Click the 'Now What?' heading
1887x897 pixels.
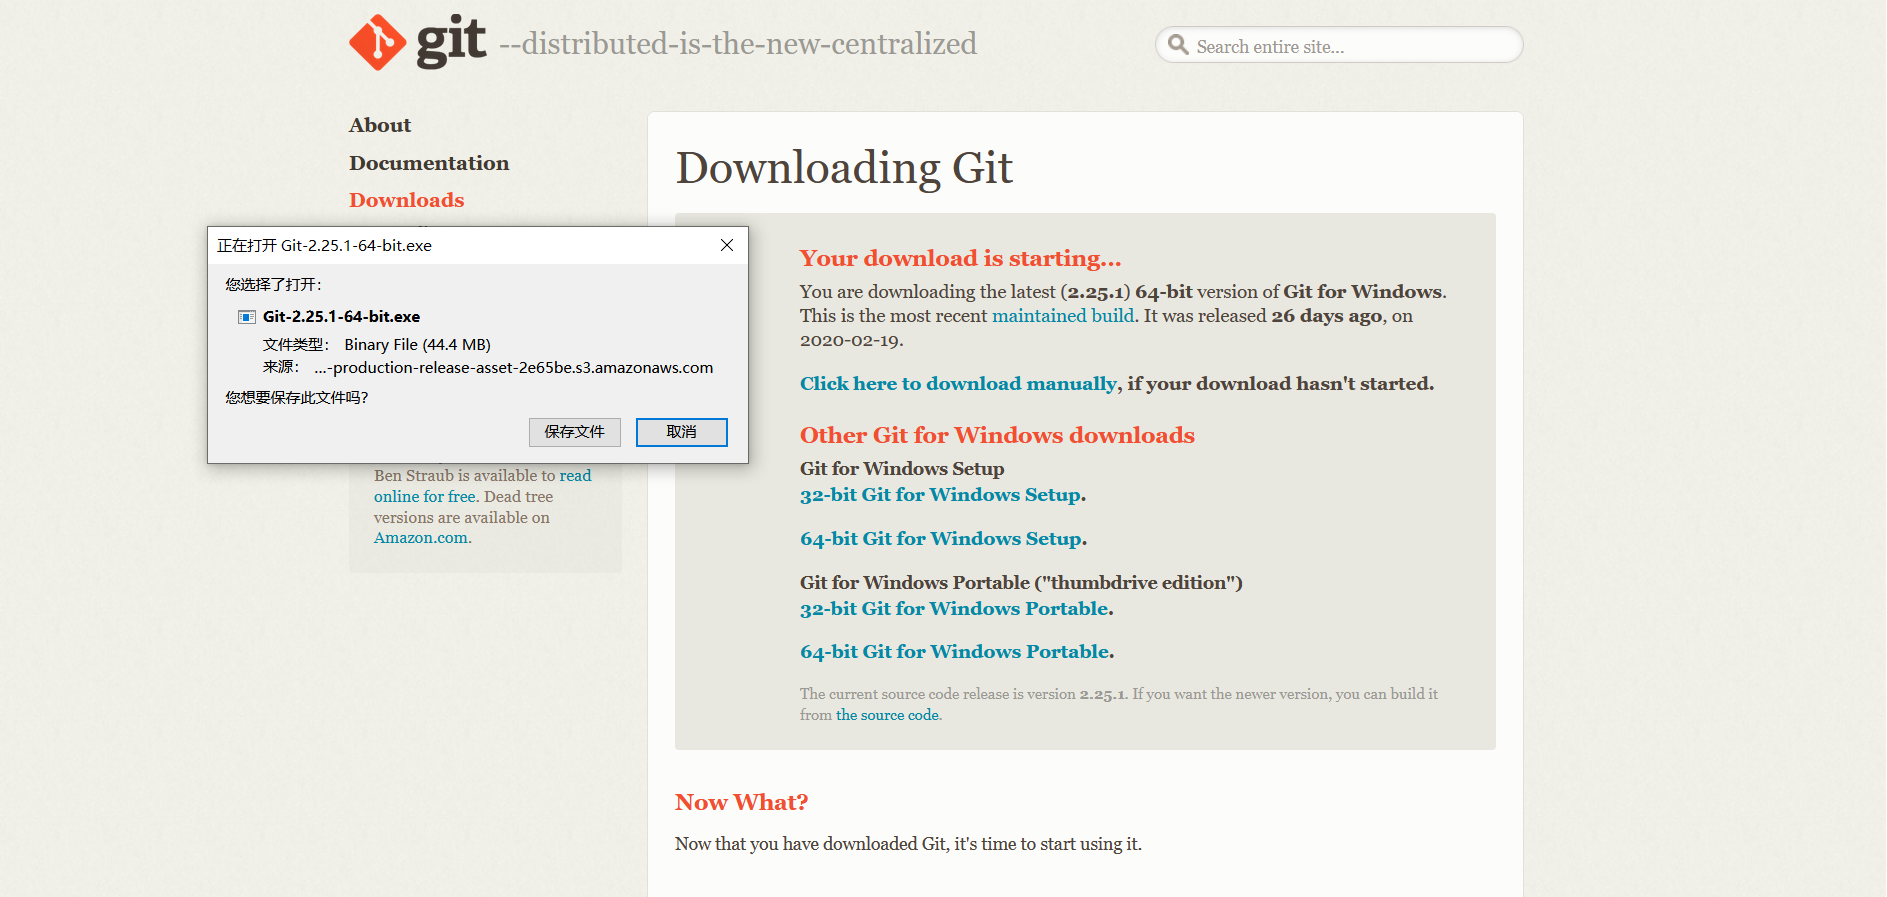pyautogui.click(x=741, y=802)
